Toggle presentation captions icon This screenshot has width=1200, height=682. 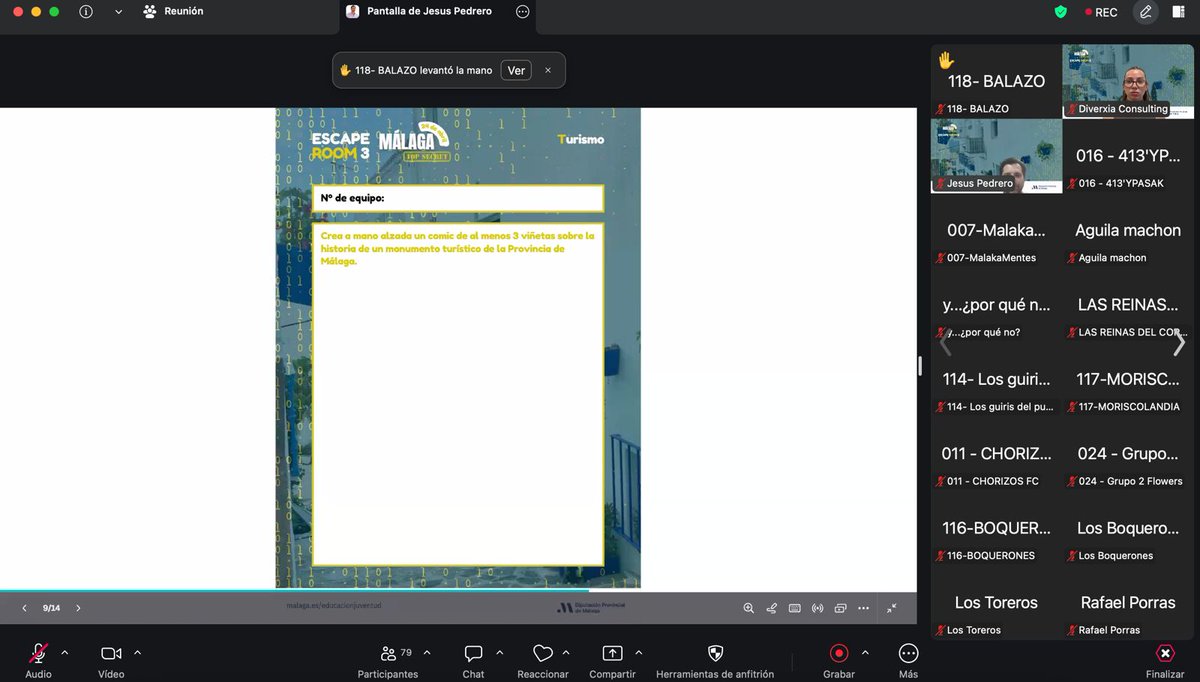pos(795,608)
